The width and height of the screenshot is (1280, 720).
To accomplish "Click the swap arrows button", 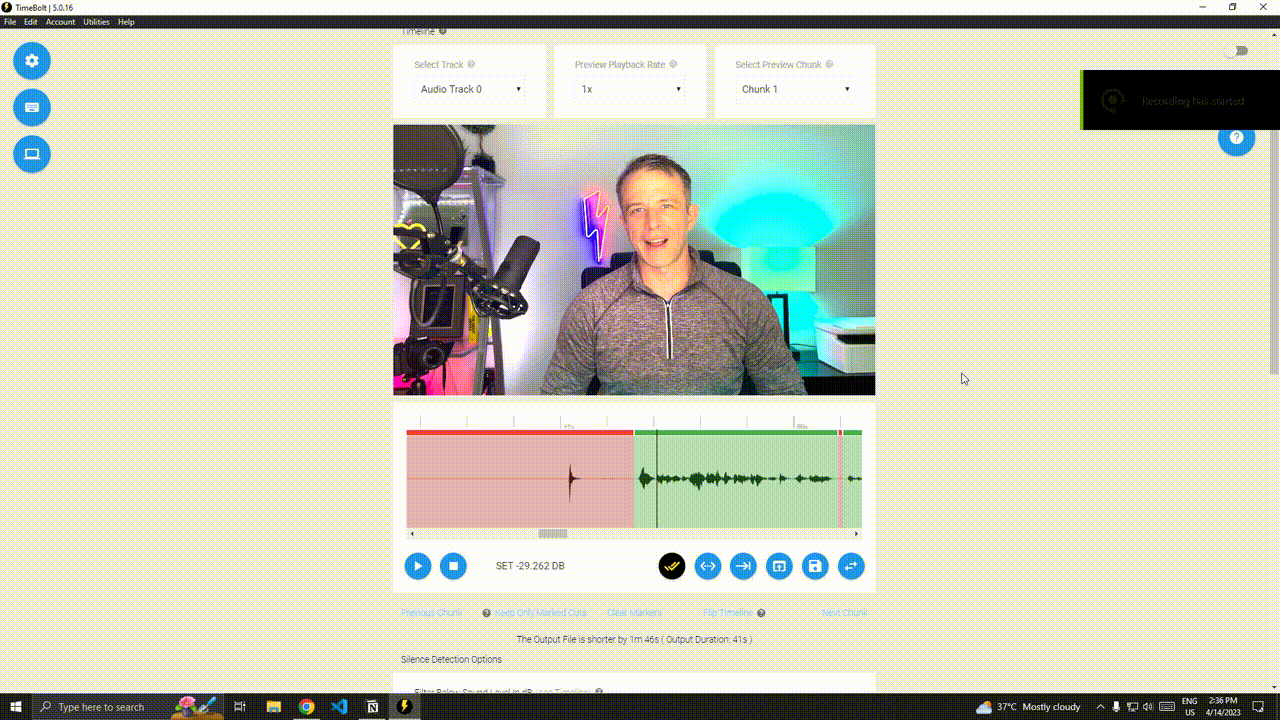I will tap(851, 566).
